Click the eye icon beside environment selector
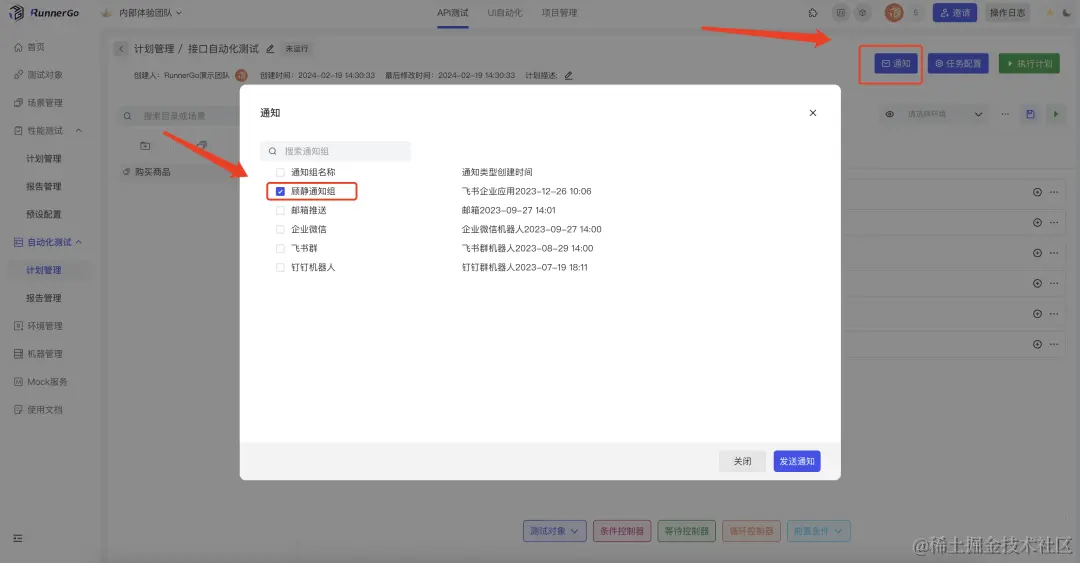Image resolution: width=1080 pixels, height=563 pixels. tap(889, 114)
